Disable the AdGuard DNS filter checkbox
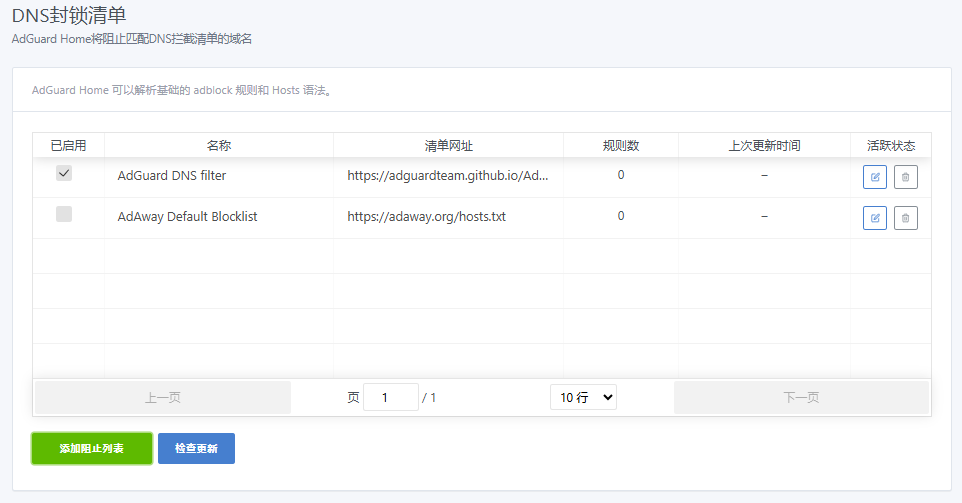 [64, 173]
